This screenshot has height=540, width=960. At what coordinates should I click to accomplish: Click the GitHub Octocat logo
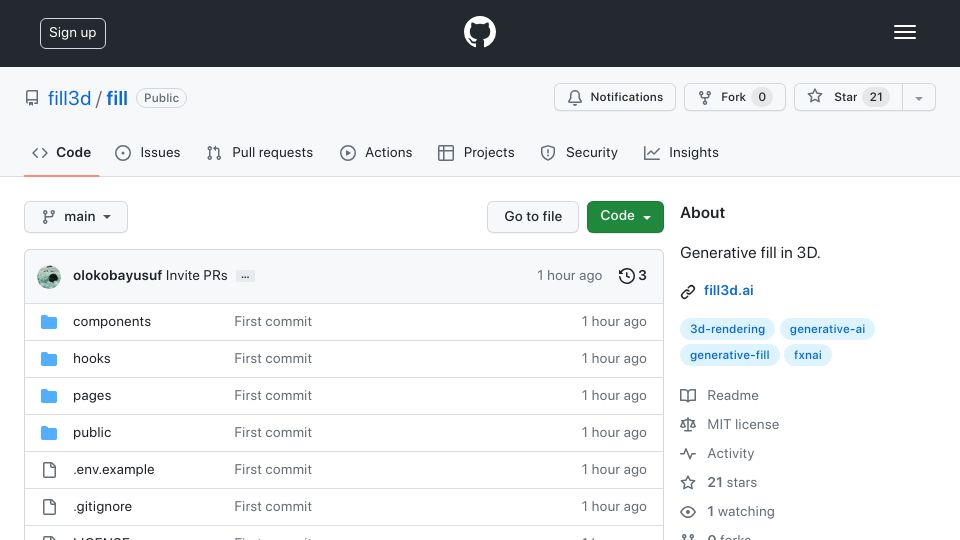point(479,32)
